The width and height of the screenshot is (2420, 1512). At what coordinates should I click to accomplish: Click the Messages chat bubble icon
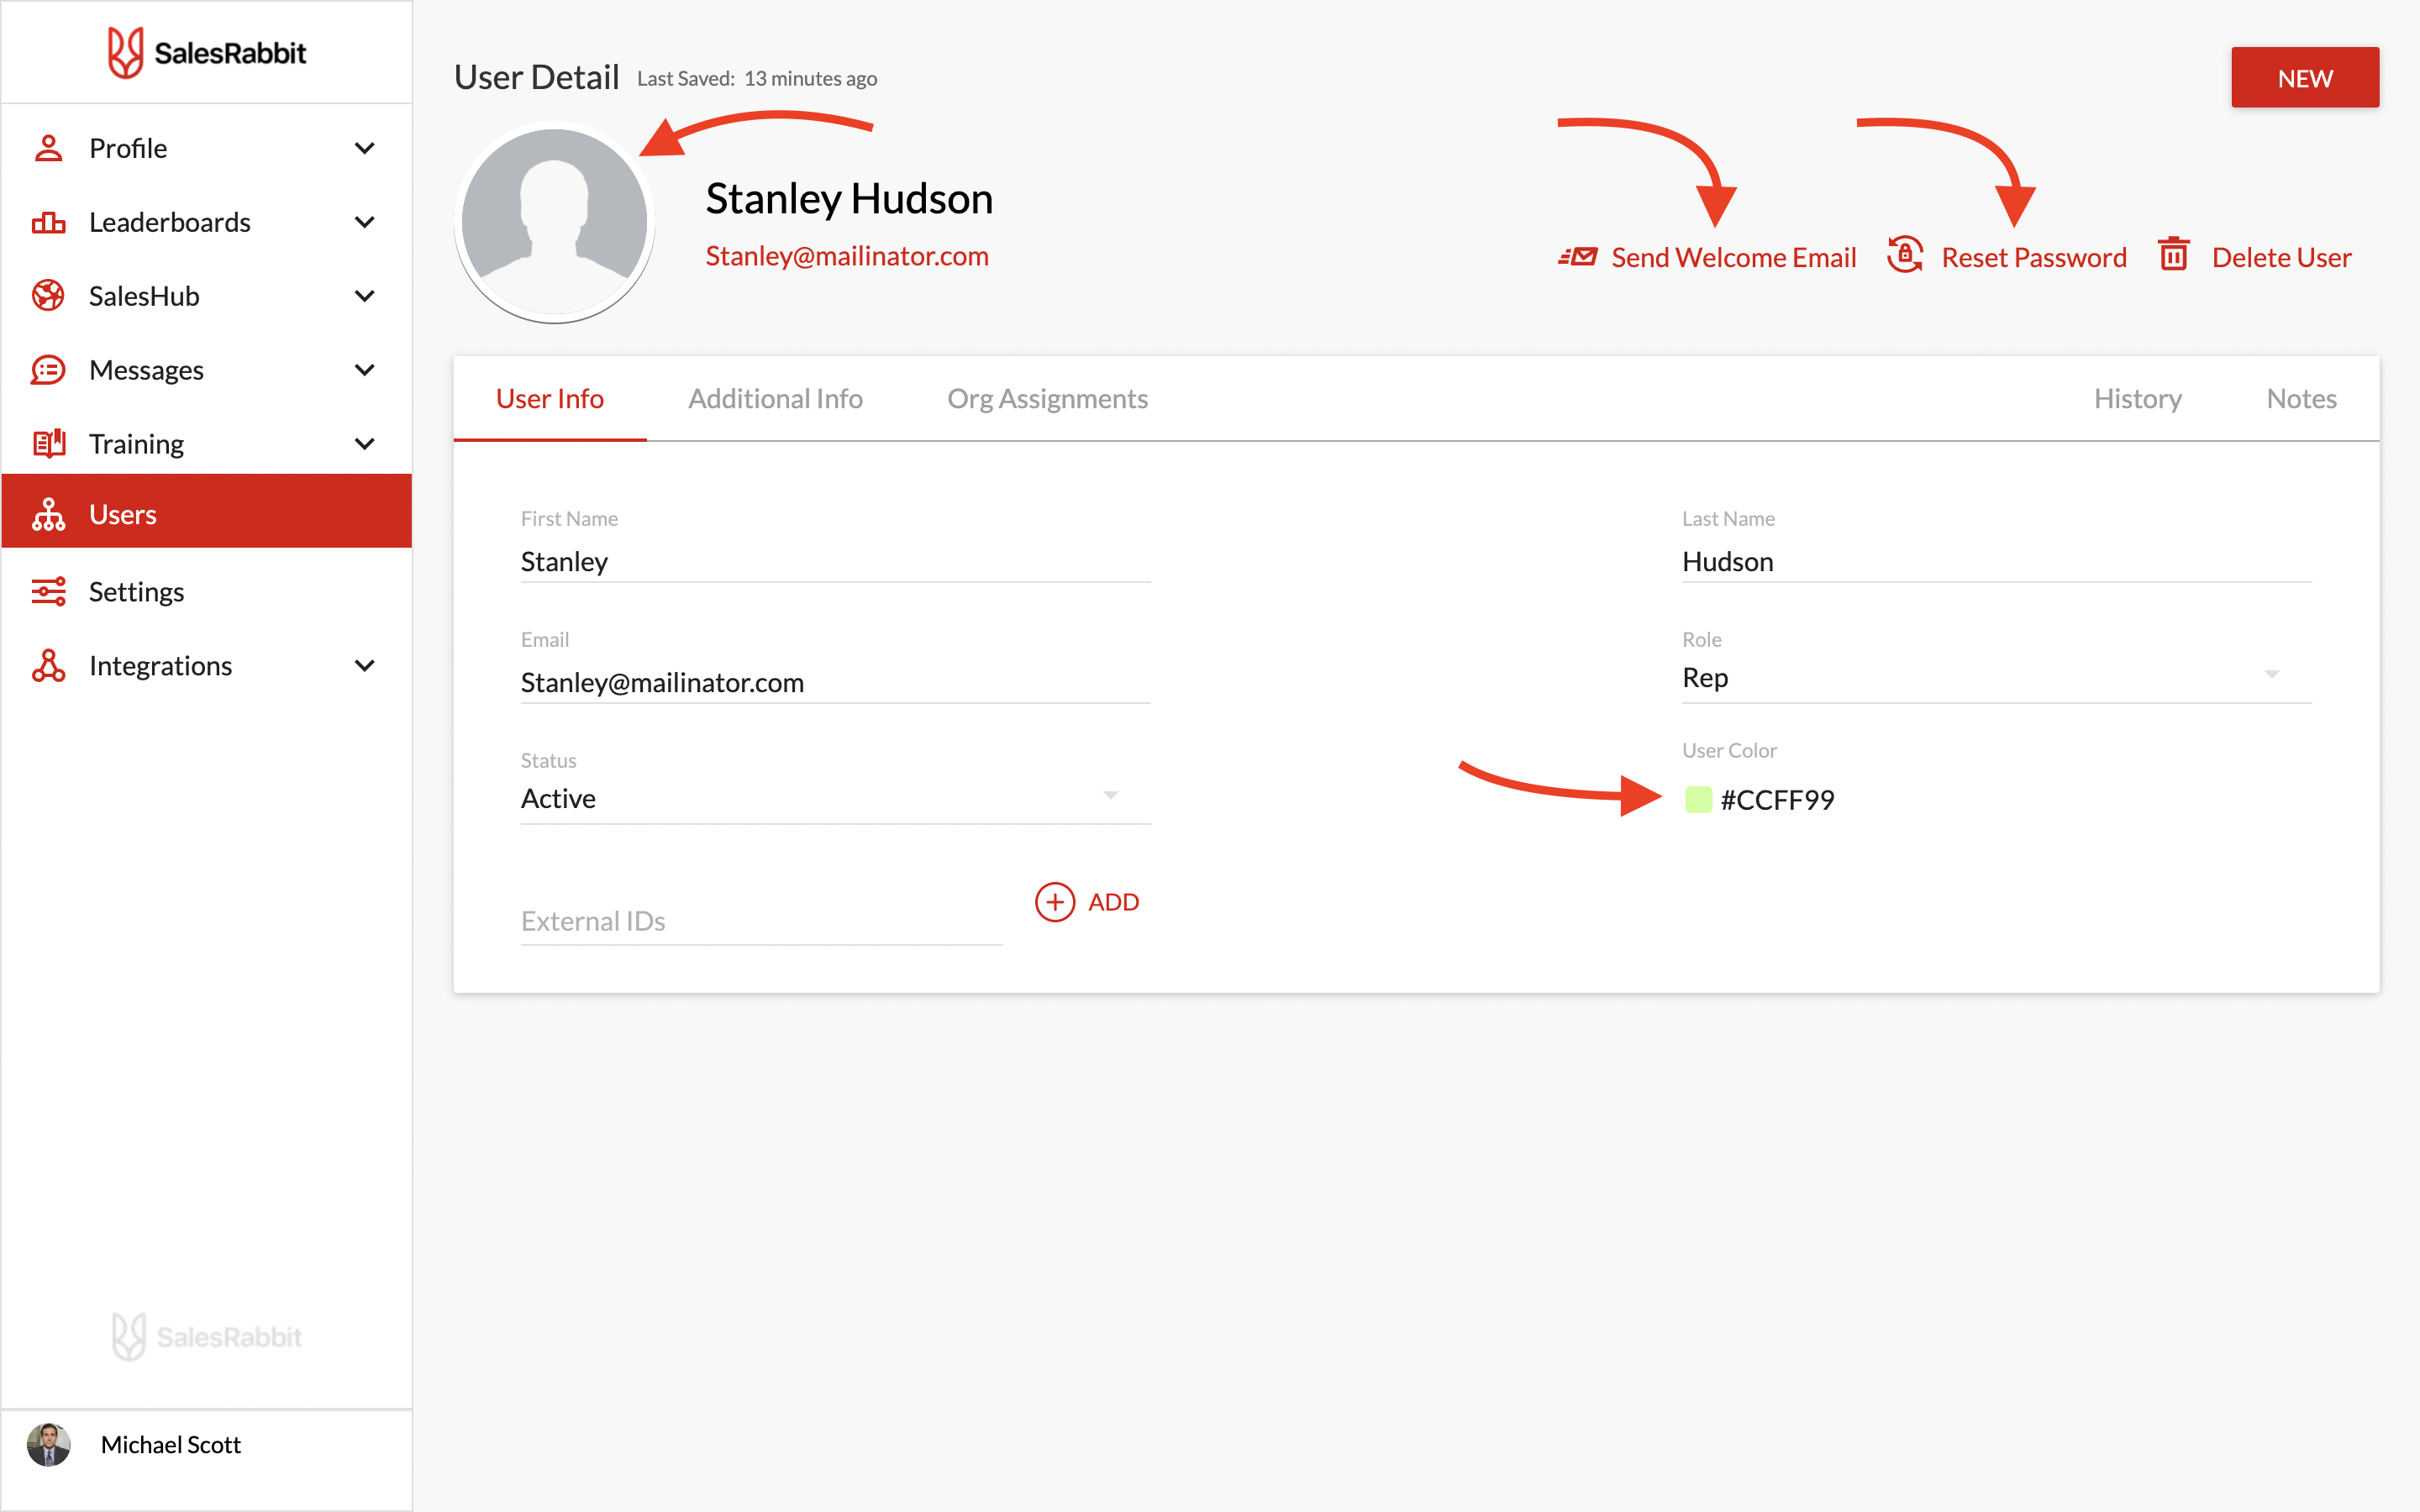[48, 370]
